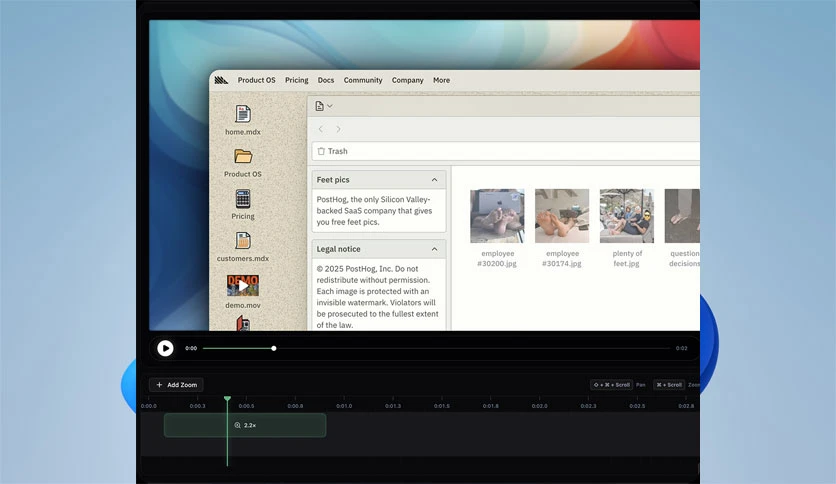
Task: Click the 0:00 current time label
Action: [x=191, y=348]
